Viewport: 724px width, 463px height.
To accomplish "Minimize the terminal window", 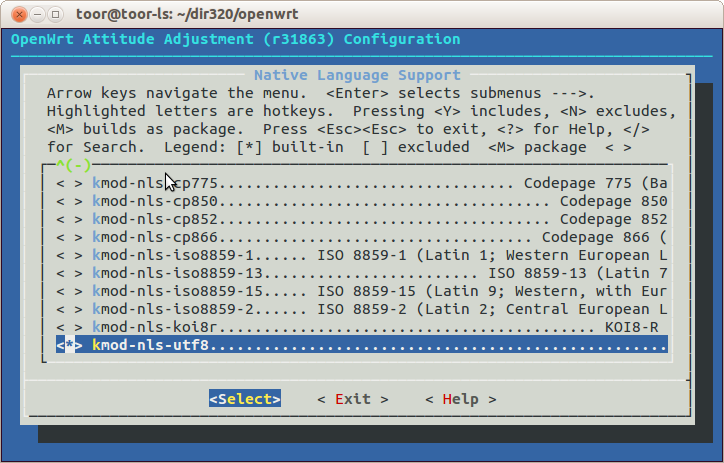I will click(37, 14).
